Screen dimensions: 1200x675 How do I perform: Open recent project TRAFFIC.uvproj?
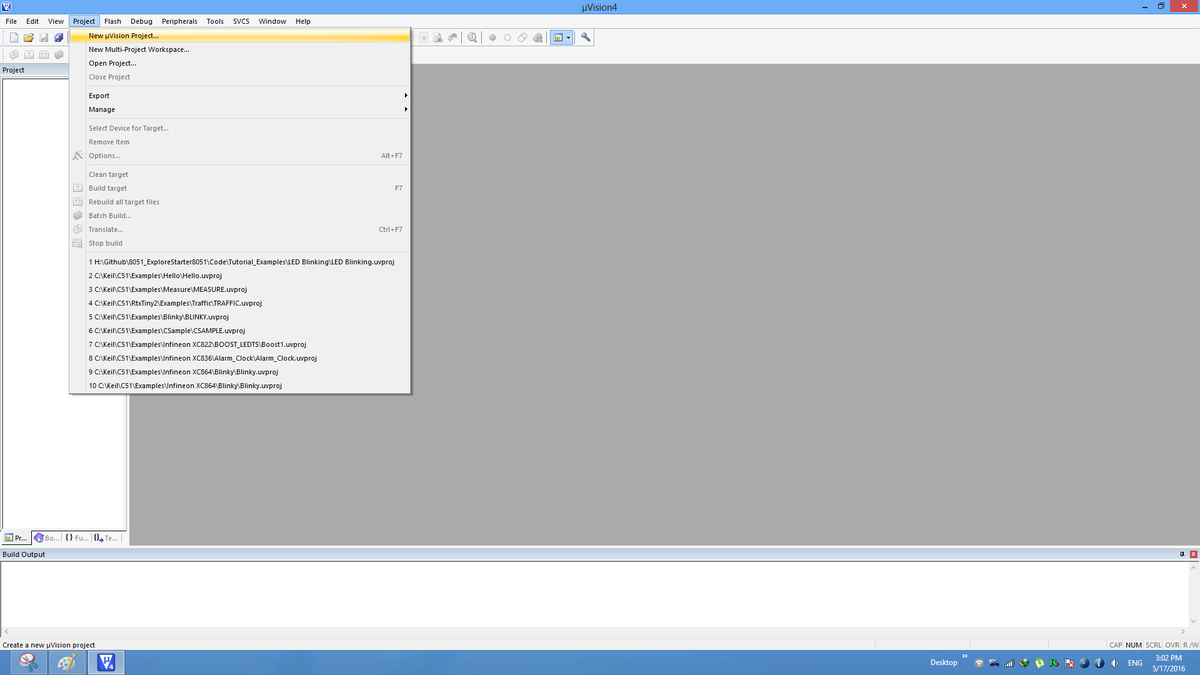(240, 303)
